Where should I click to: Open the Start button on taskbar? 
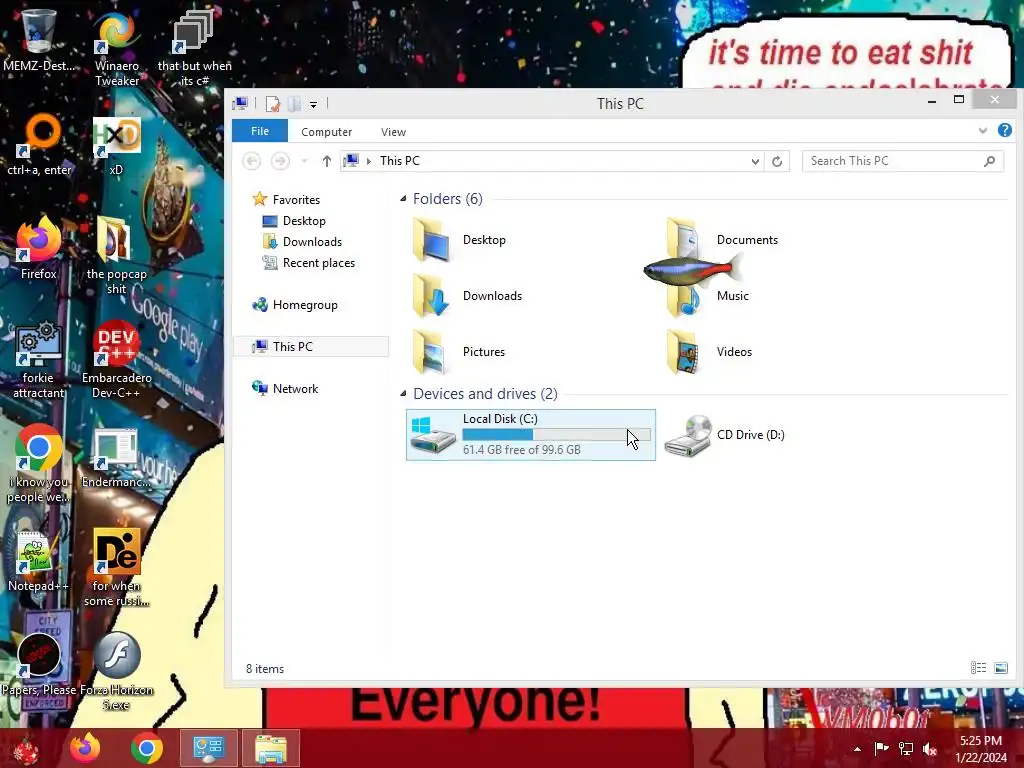(x=26, y=748)
